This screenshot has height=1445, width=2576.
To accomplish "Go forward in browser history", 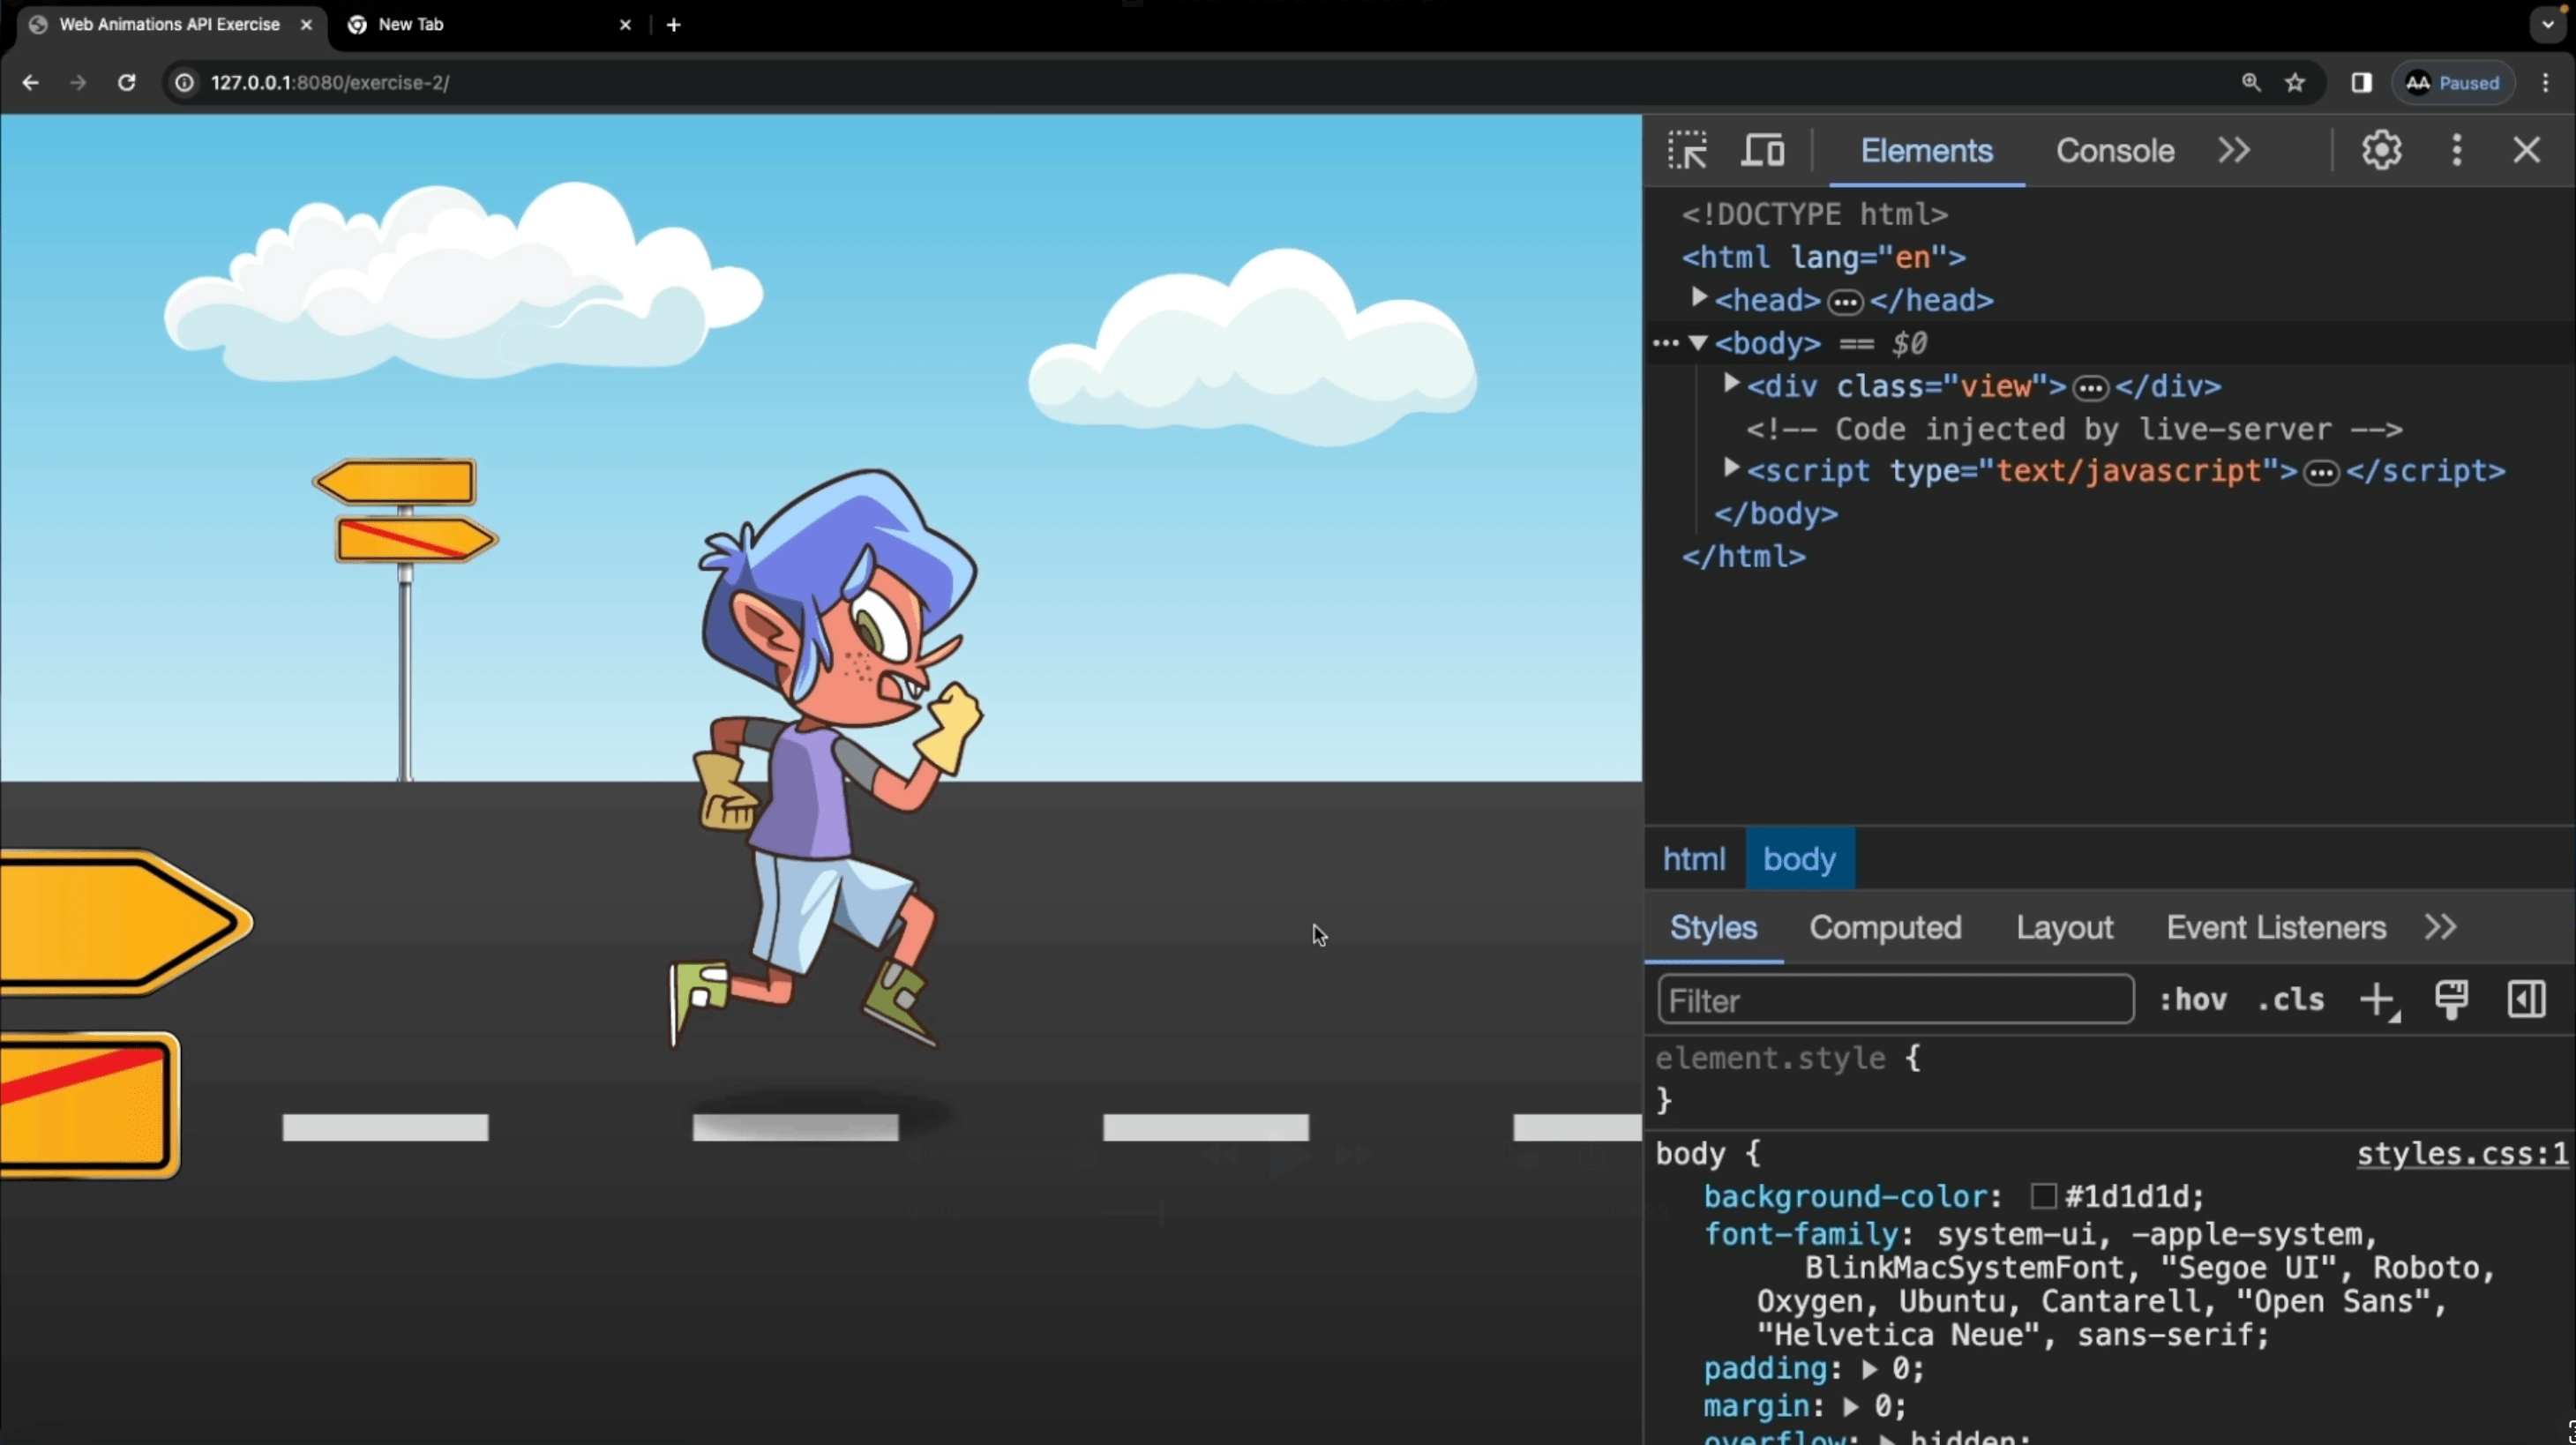I will pyautogui.click(x=78, y=83).
